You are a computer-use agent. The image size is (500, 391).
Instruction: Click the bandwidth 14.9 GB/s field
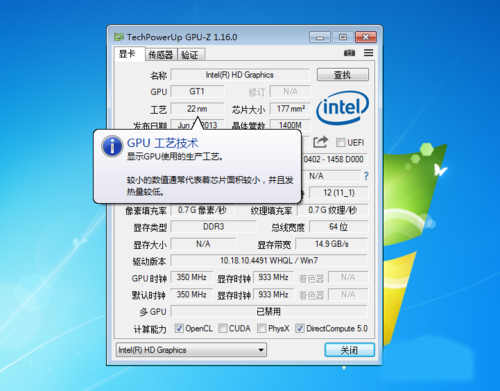(332, 244)
